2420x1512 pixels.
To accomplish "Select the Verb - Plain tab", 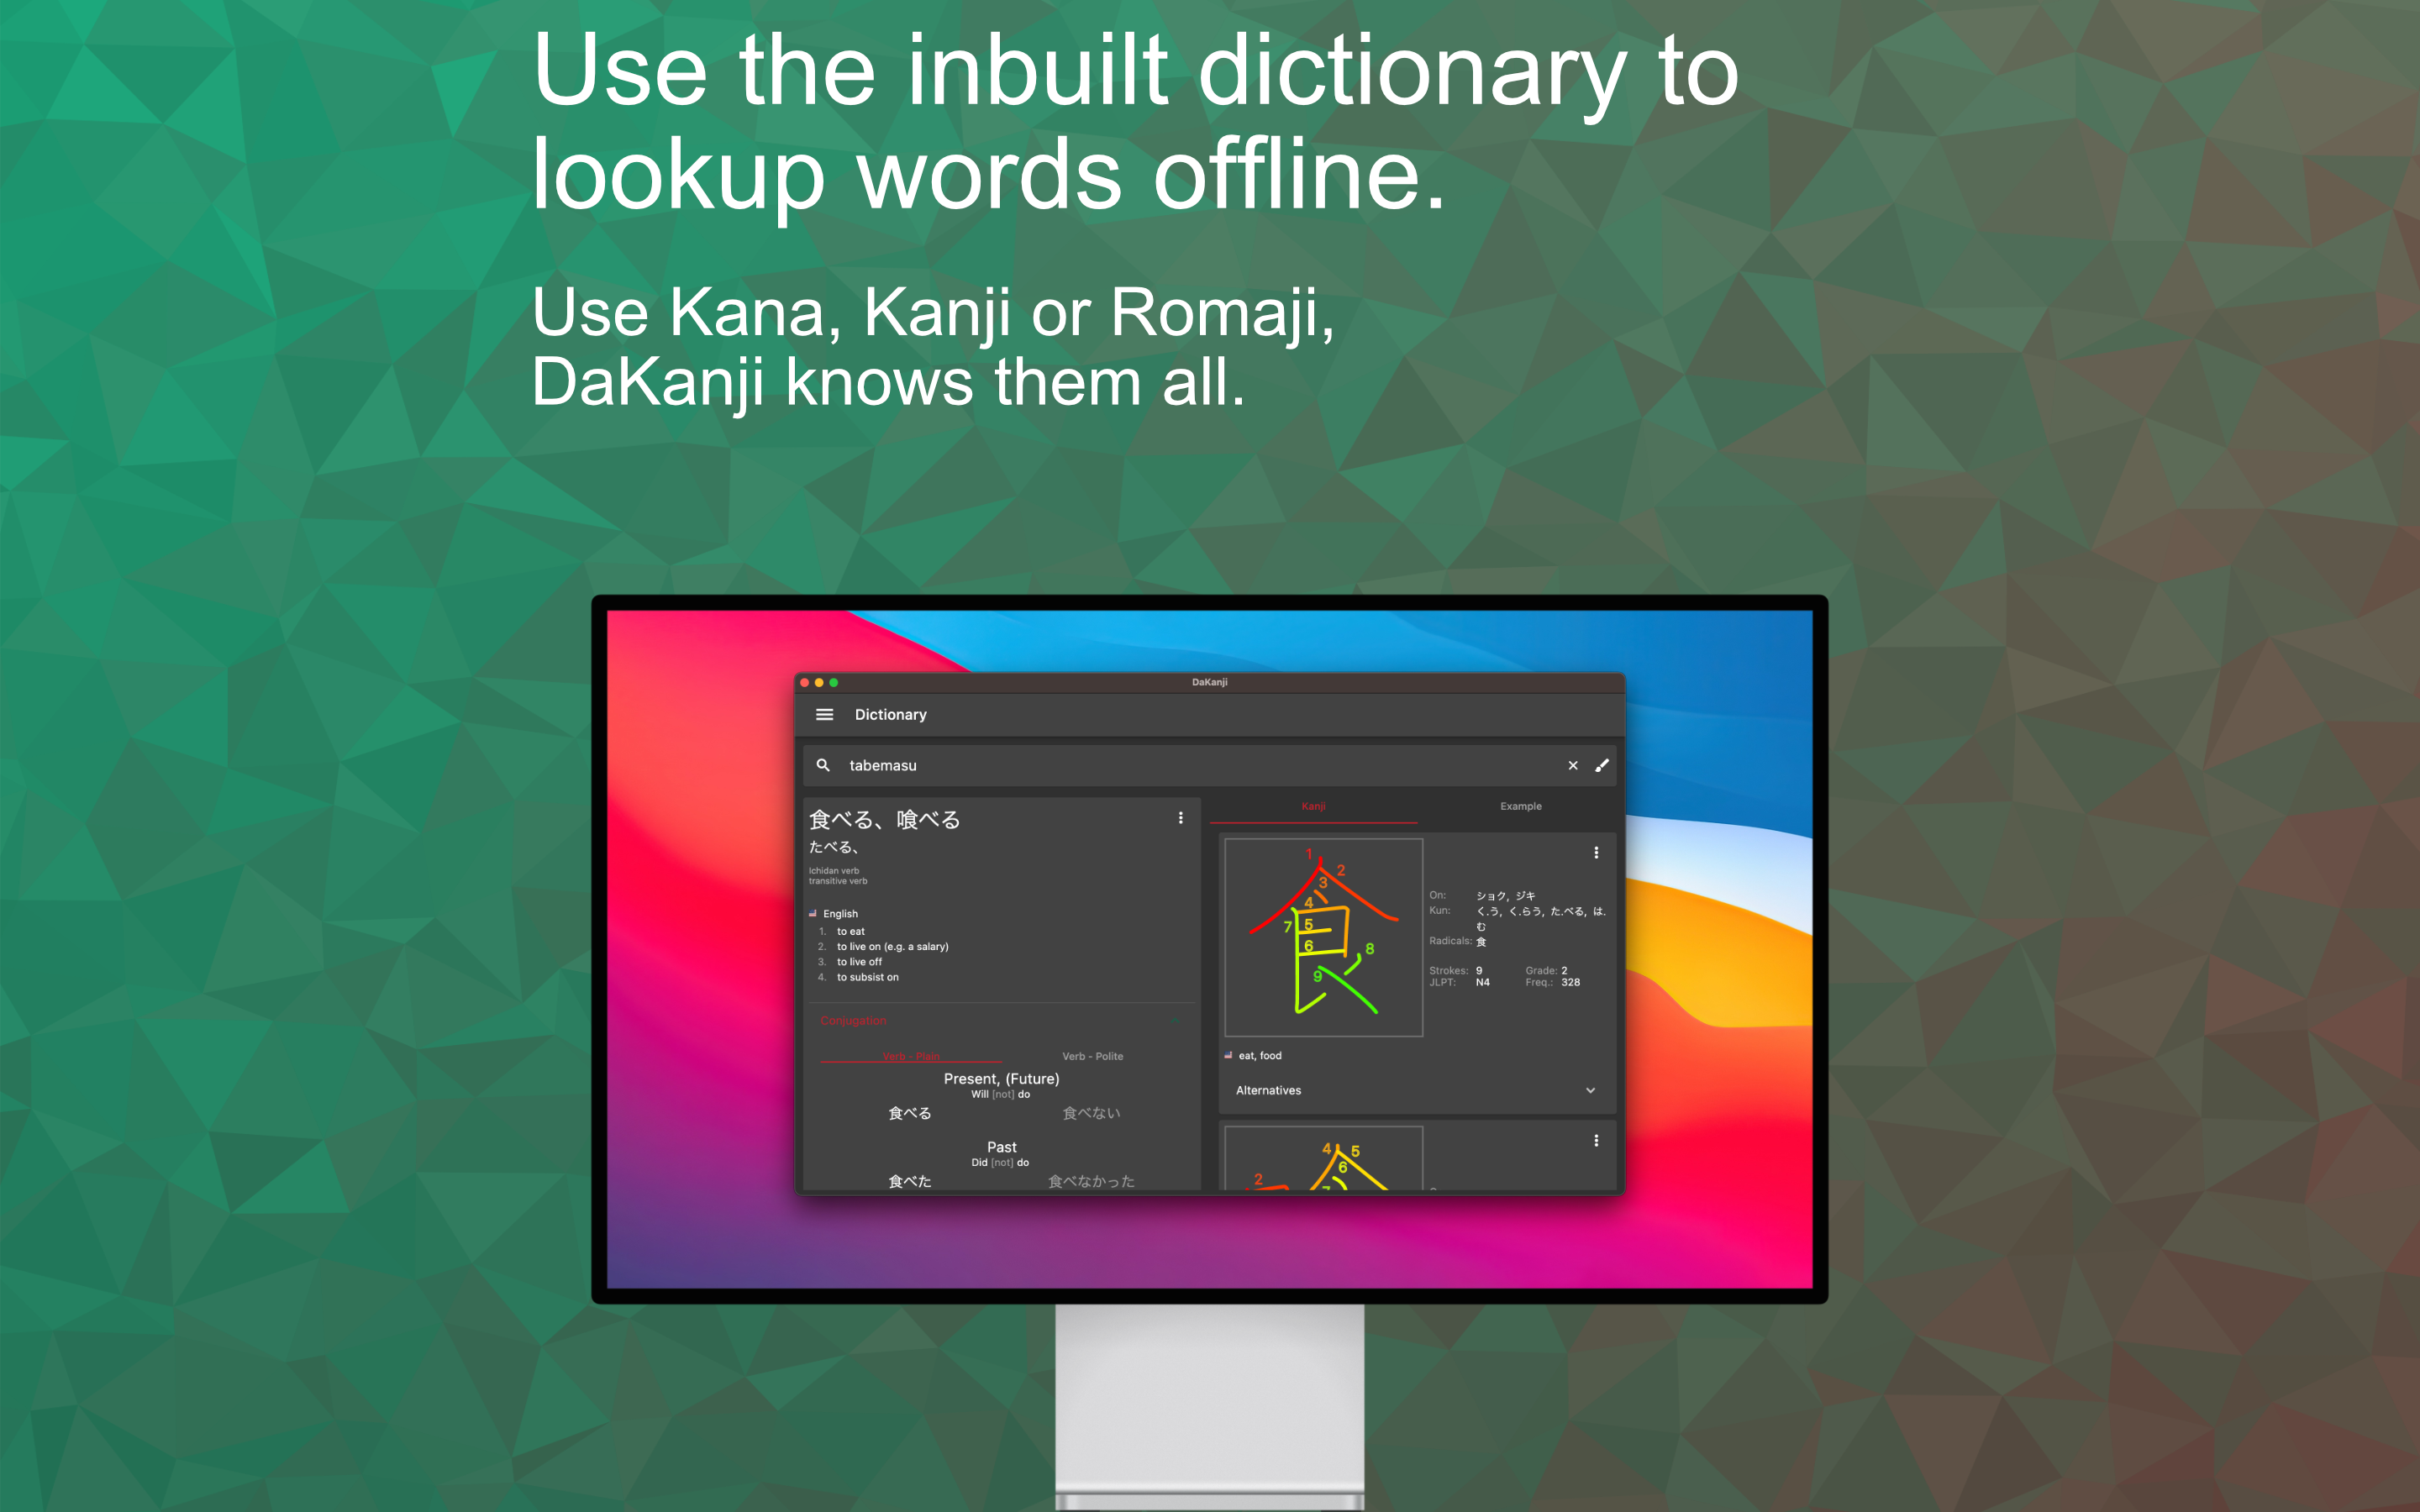I will (x=910, y=1056).
